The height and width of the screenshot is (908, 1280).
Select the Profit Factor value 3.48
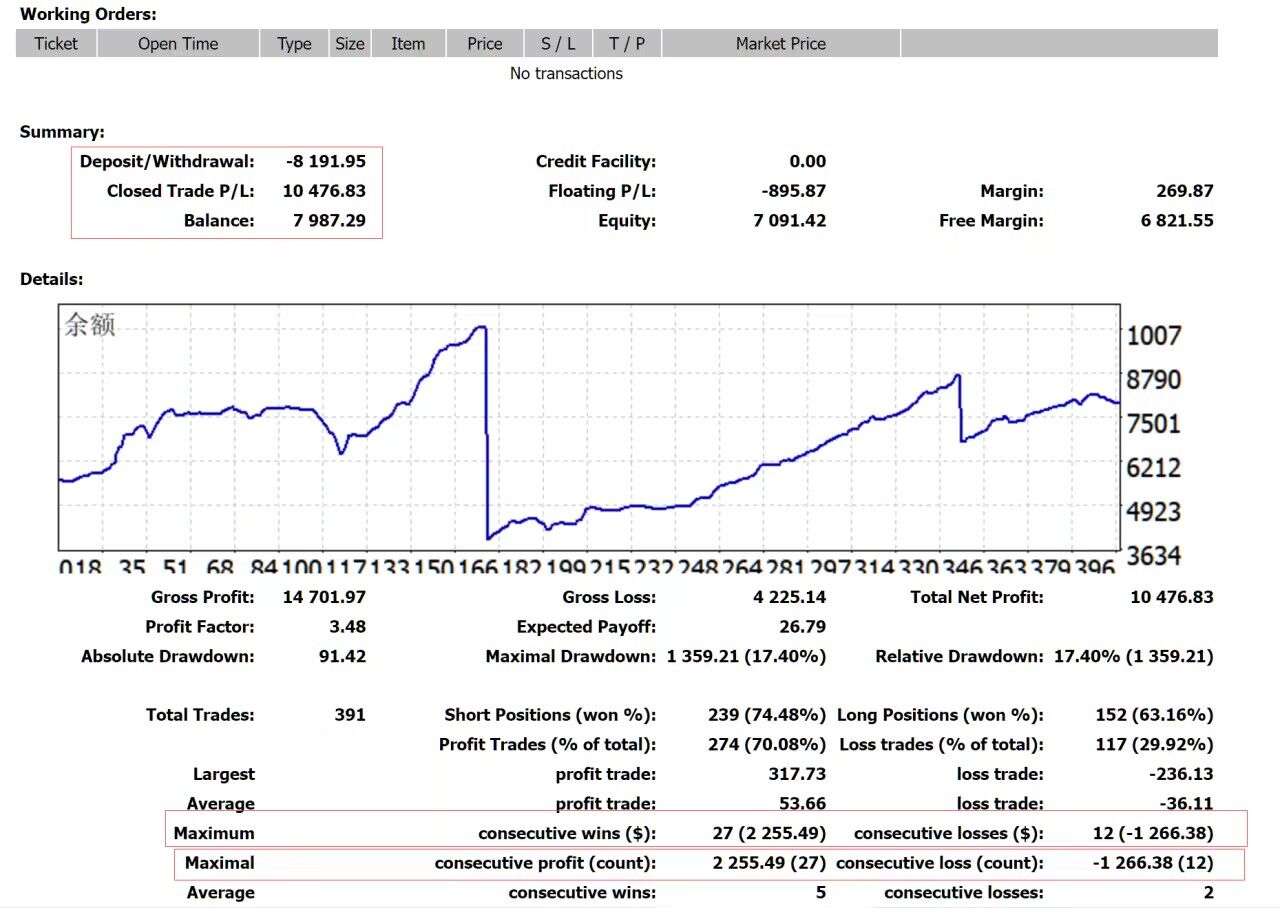pyautogui.click(x=347, y=627)
